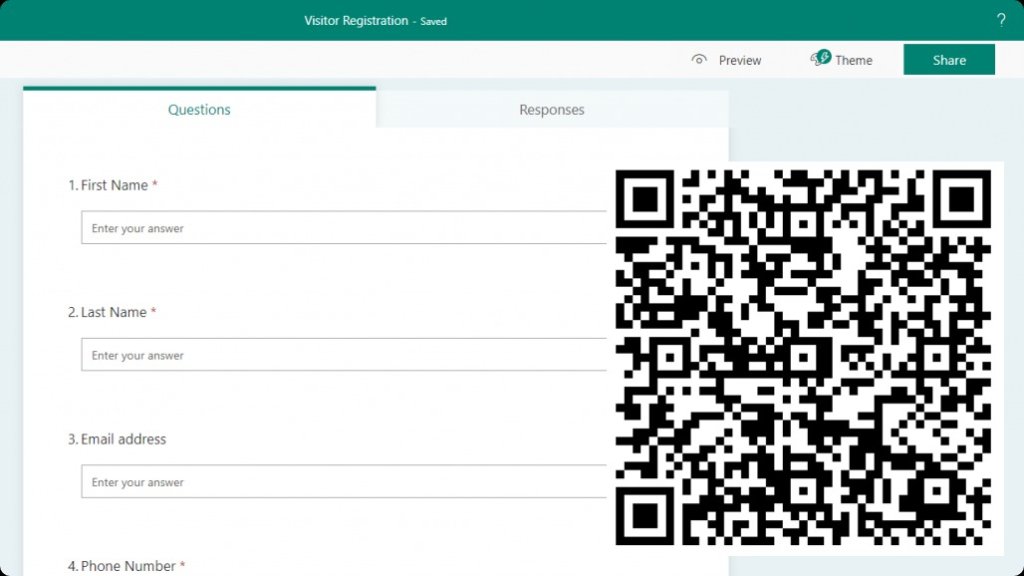Open Help via the question mark icon
Image resolution: width=1024 pixels, height=576 pixels.
tap(1001, 19)
